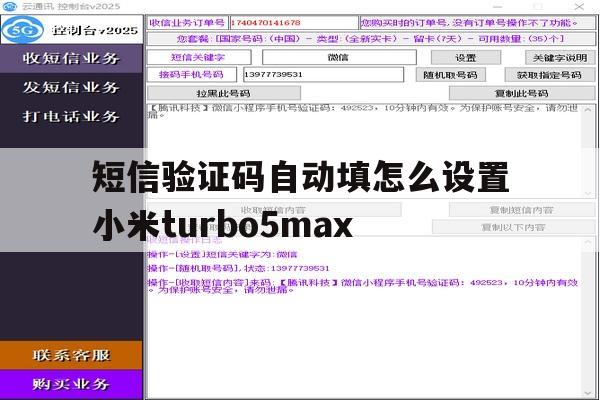Click the 接码手机号码 label
The height and width of the screenshot is (400, 600).
(192, 75)
